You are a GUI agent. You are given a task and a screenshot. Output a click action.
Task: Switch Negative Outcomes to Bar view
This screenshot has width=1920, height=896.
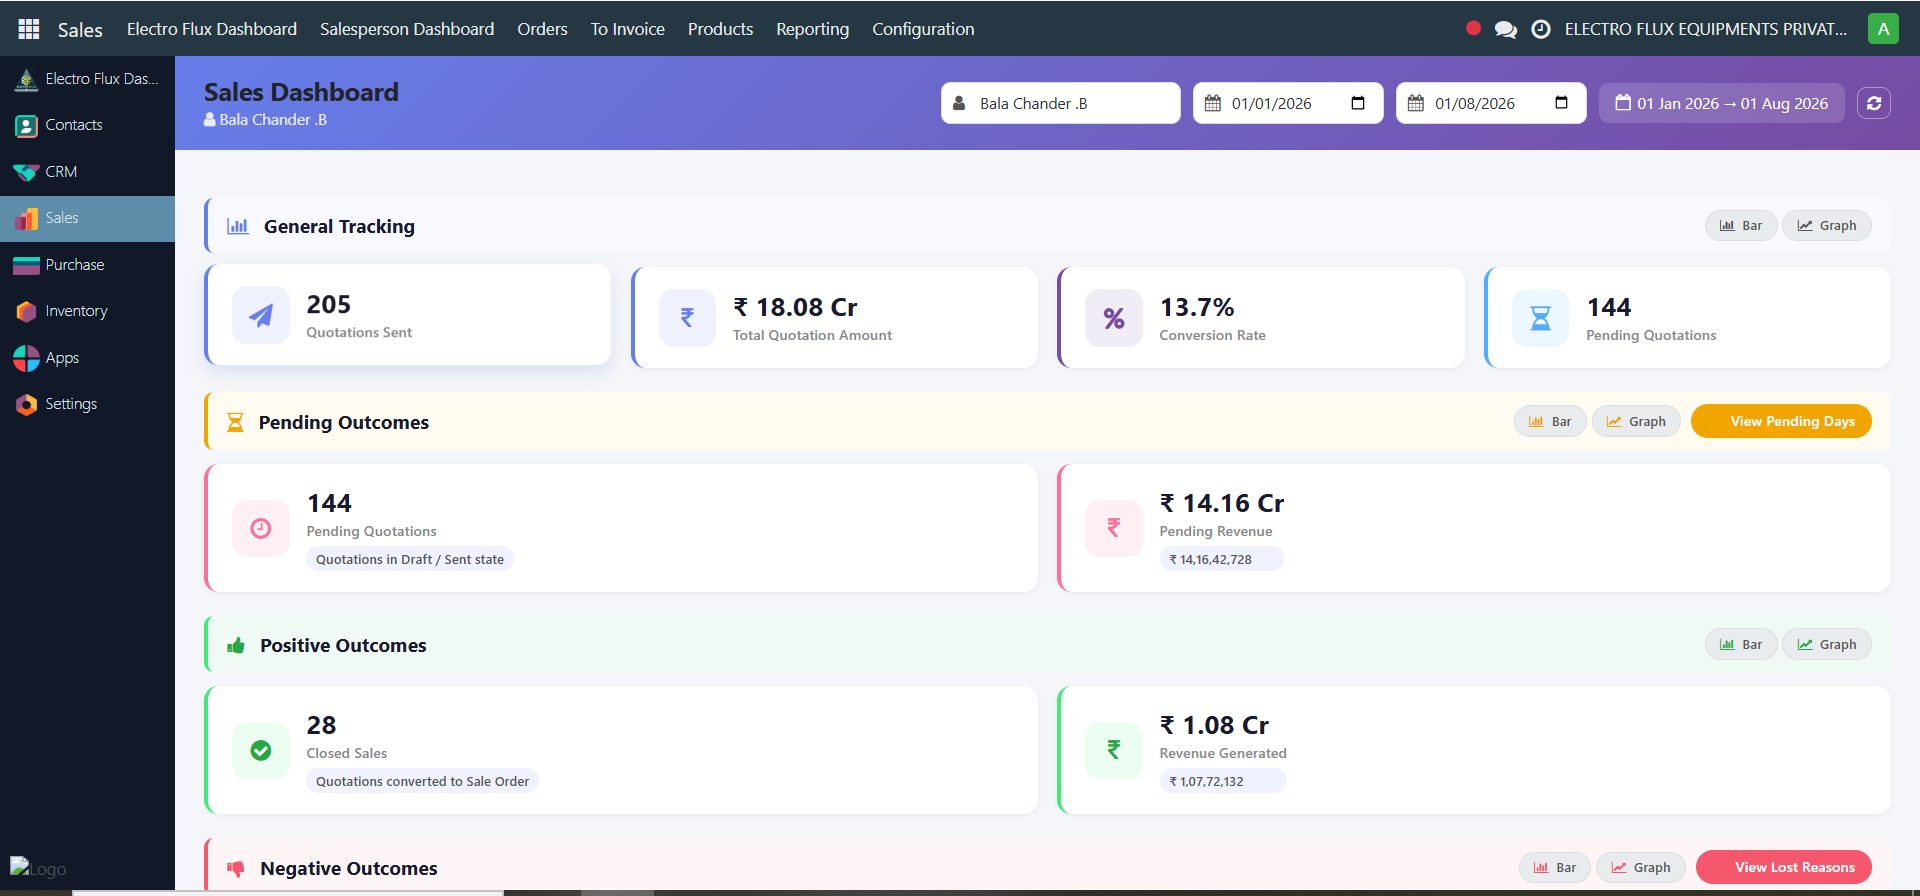tap(1555, 867)
